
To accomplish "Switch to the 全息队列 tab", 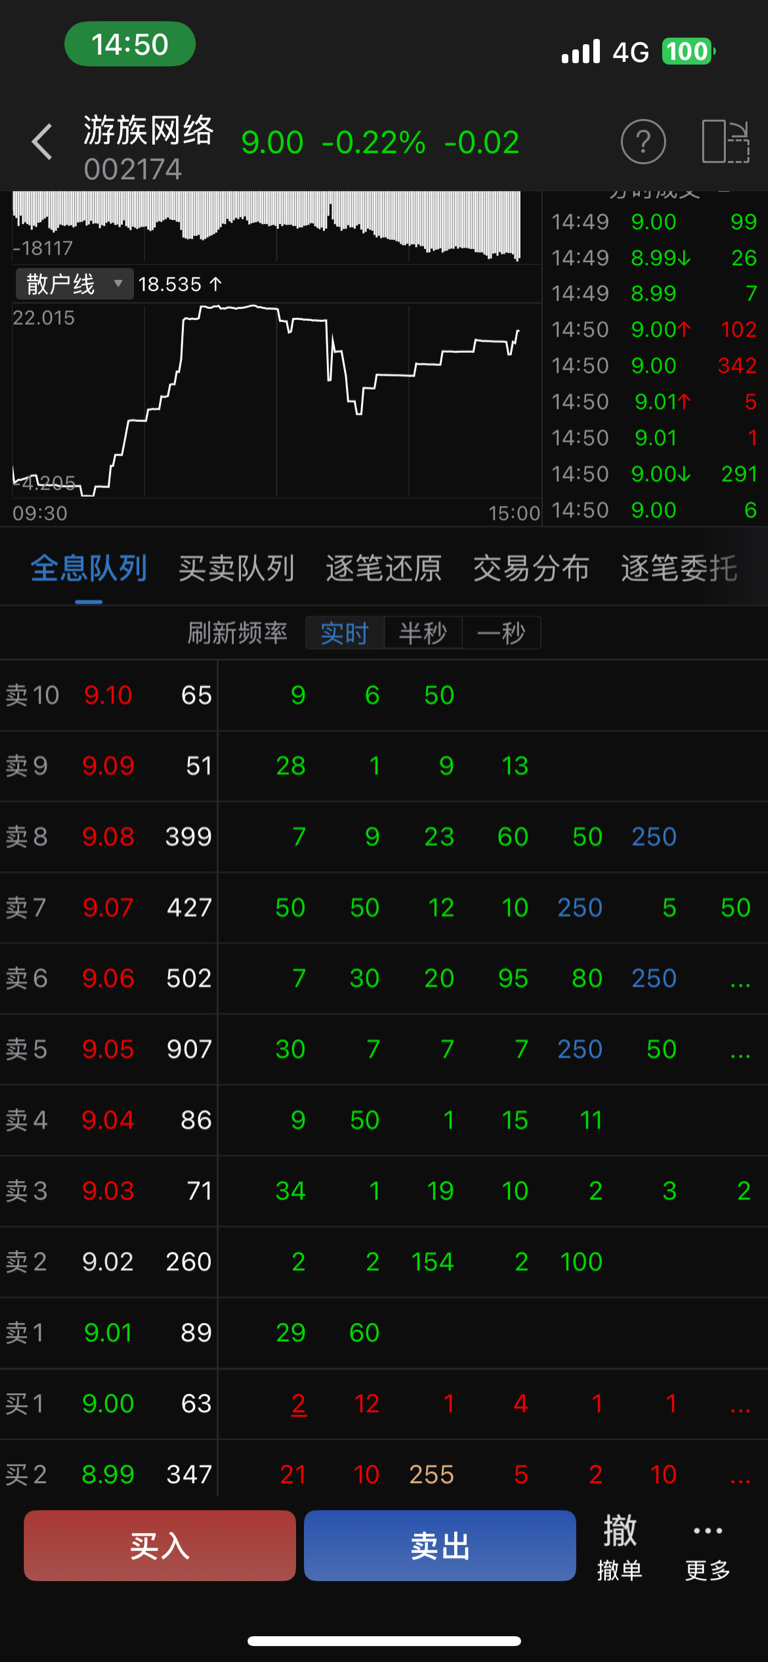I will coord(88,568).
